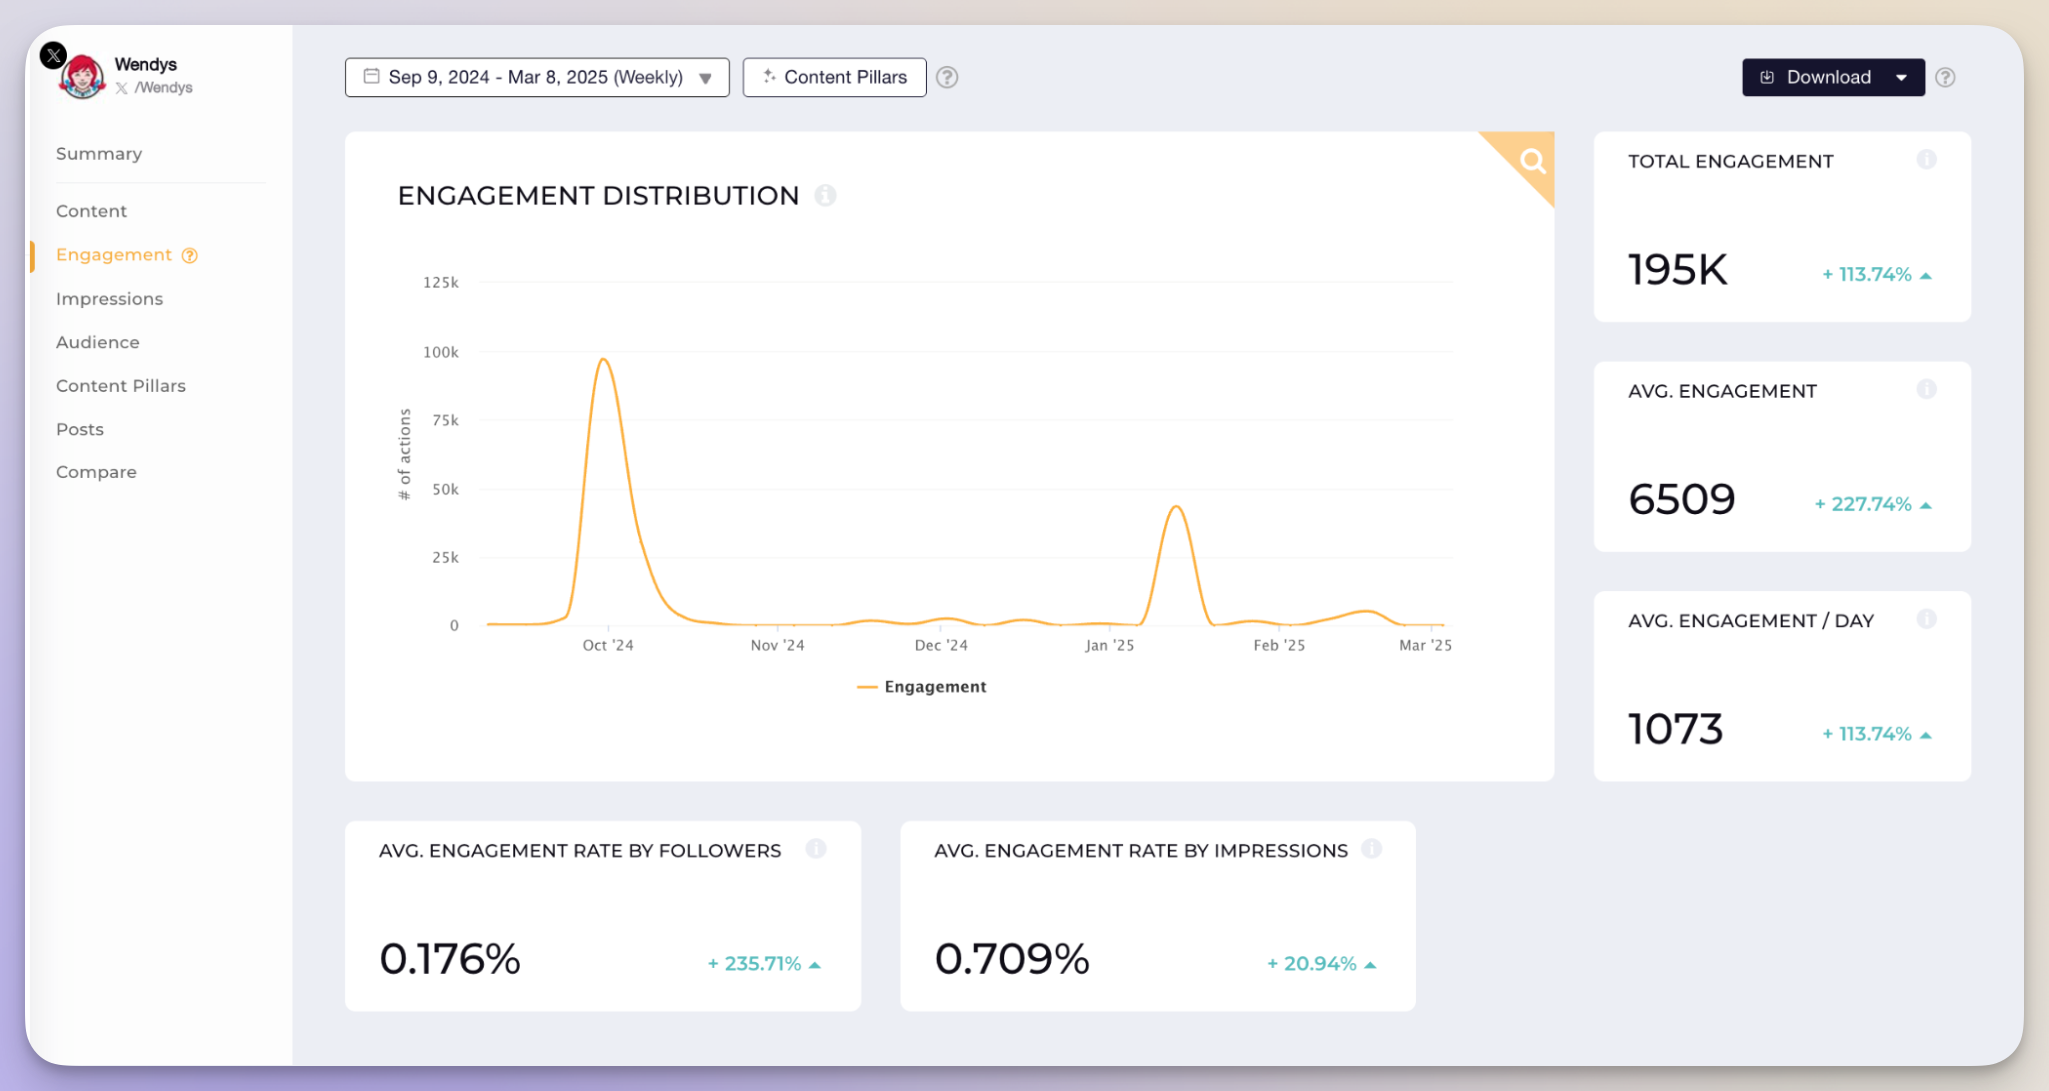Select Engagement in the sidebar
Screen dimensions: 2049x1091
[114, 255]
